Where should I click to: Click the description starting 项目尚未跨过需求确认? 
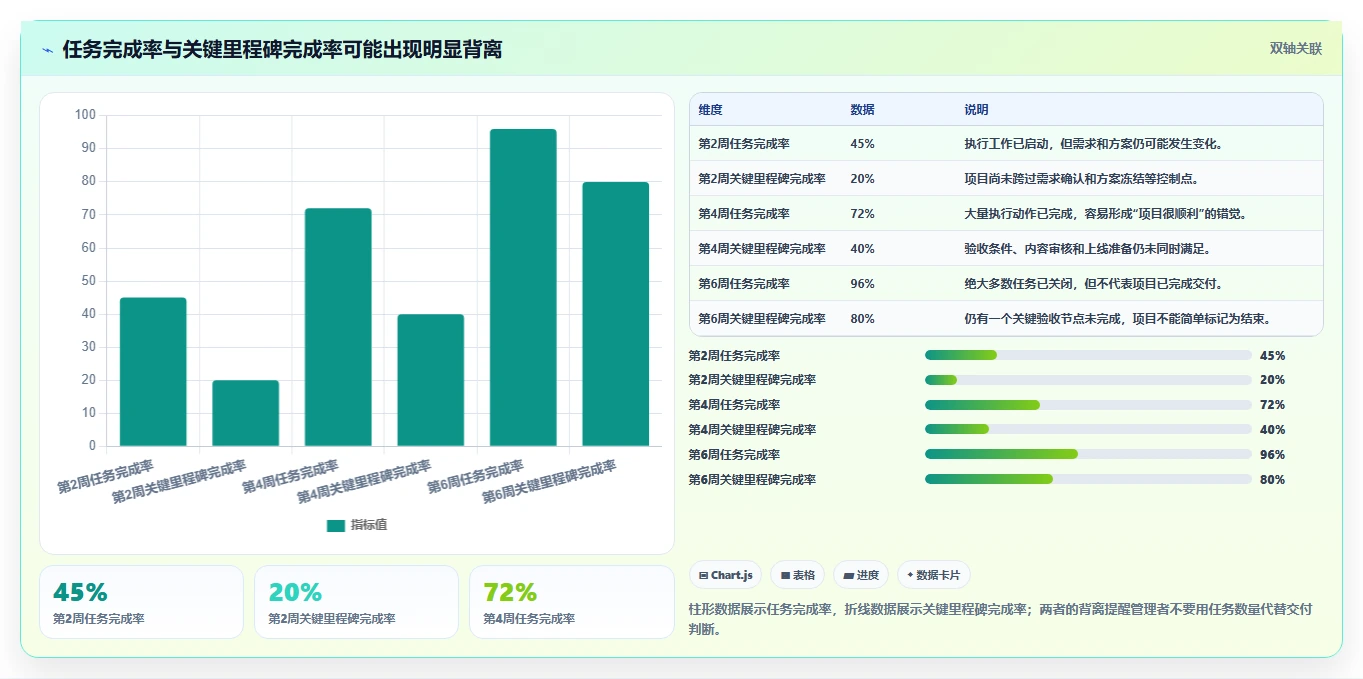[1082, 179]
